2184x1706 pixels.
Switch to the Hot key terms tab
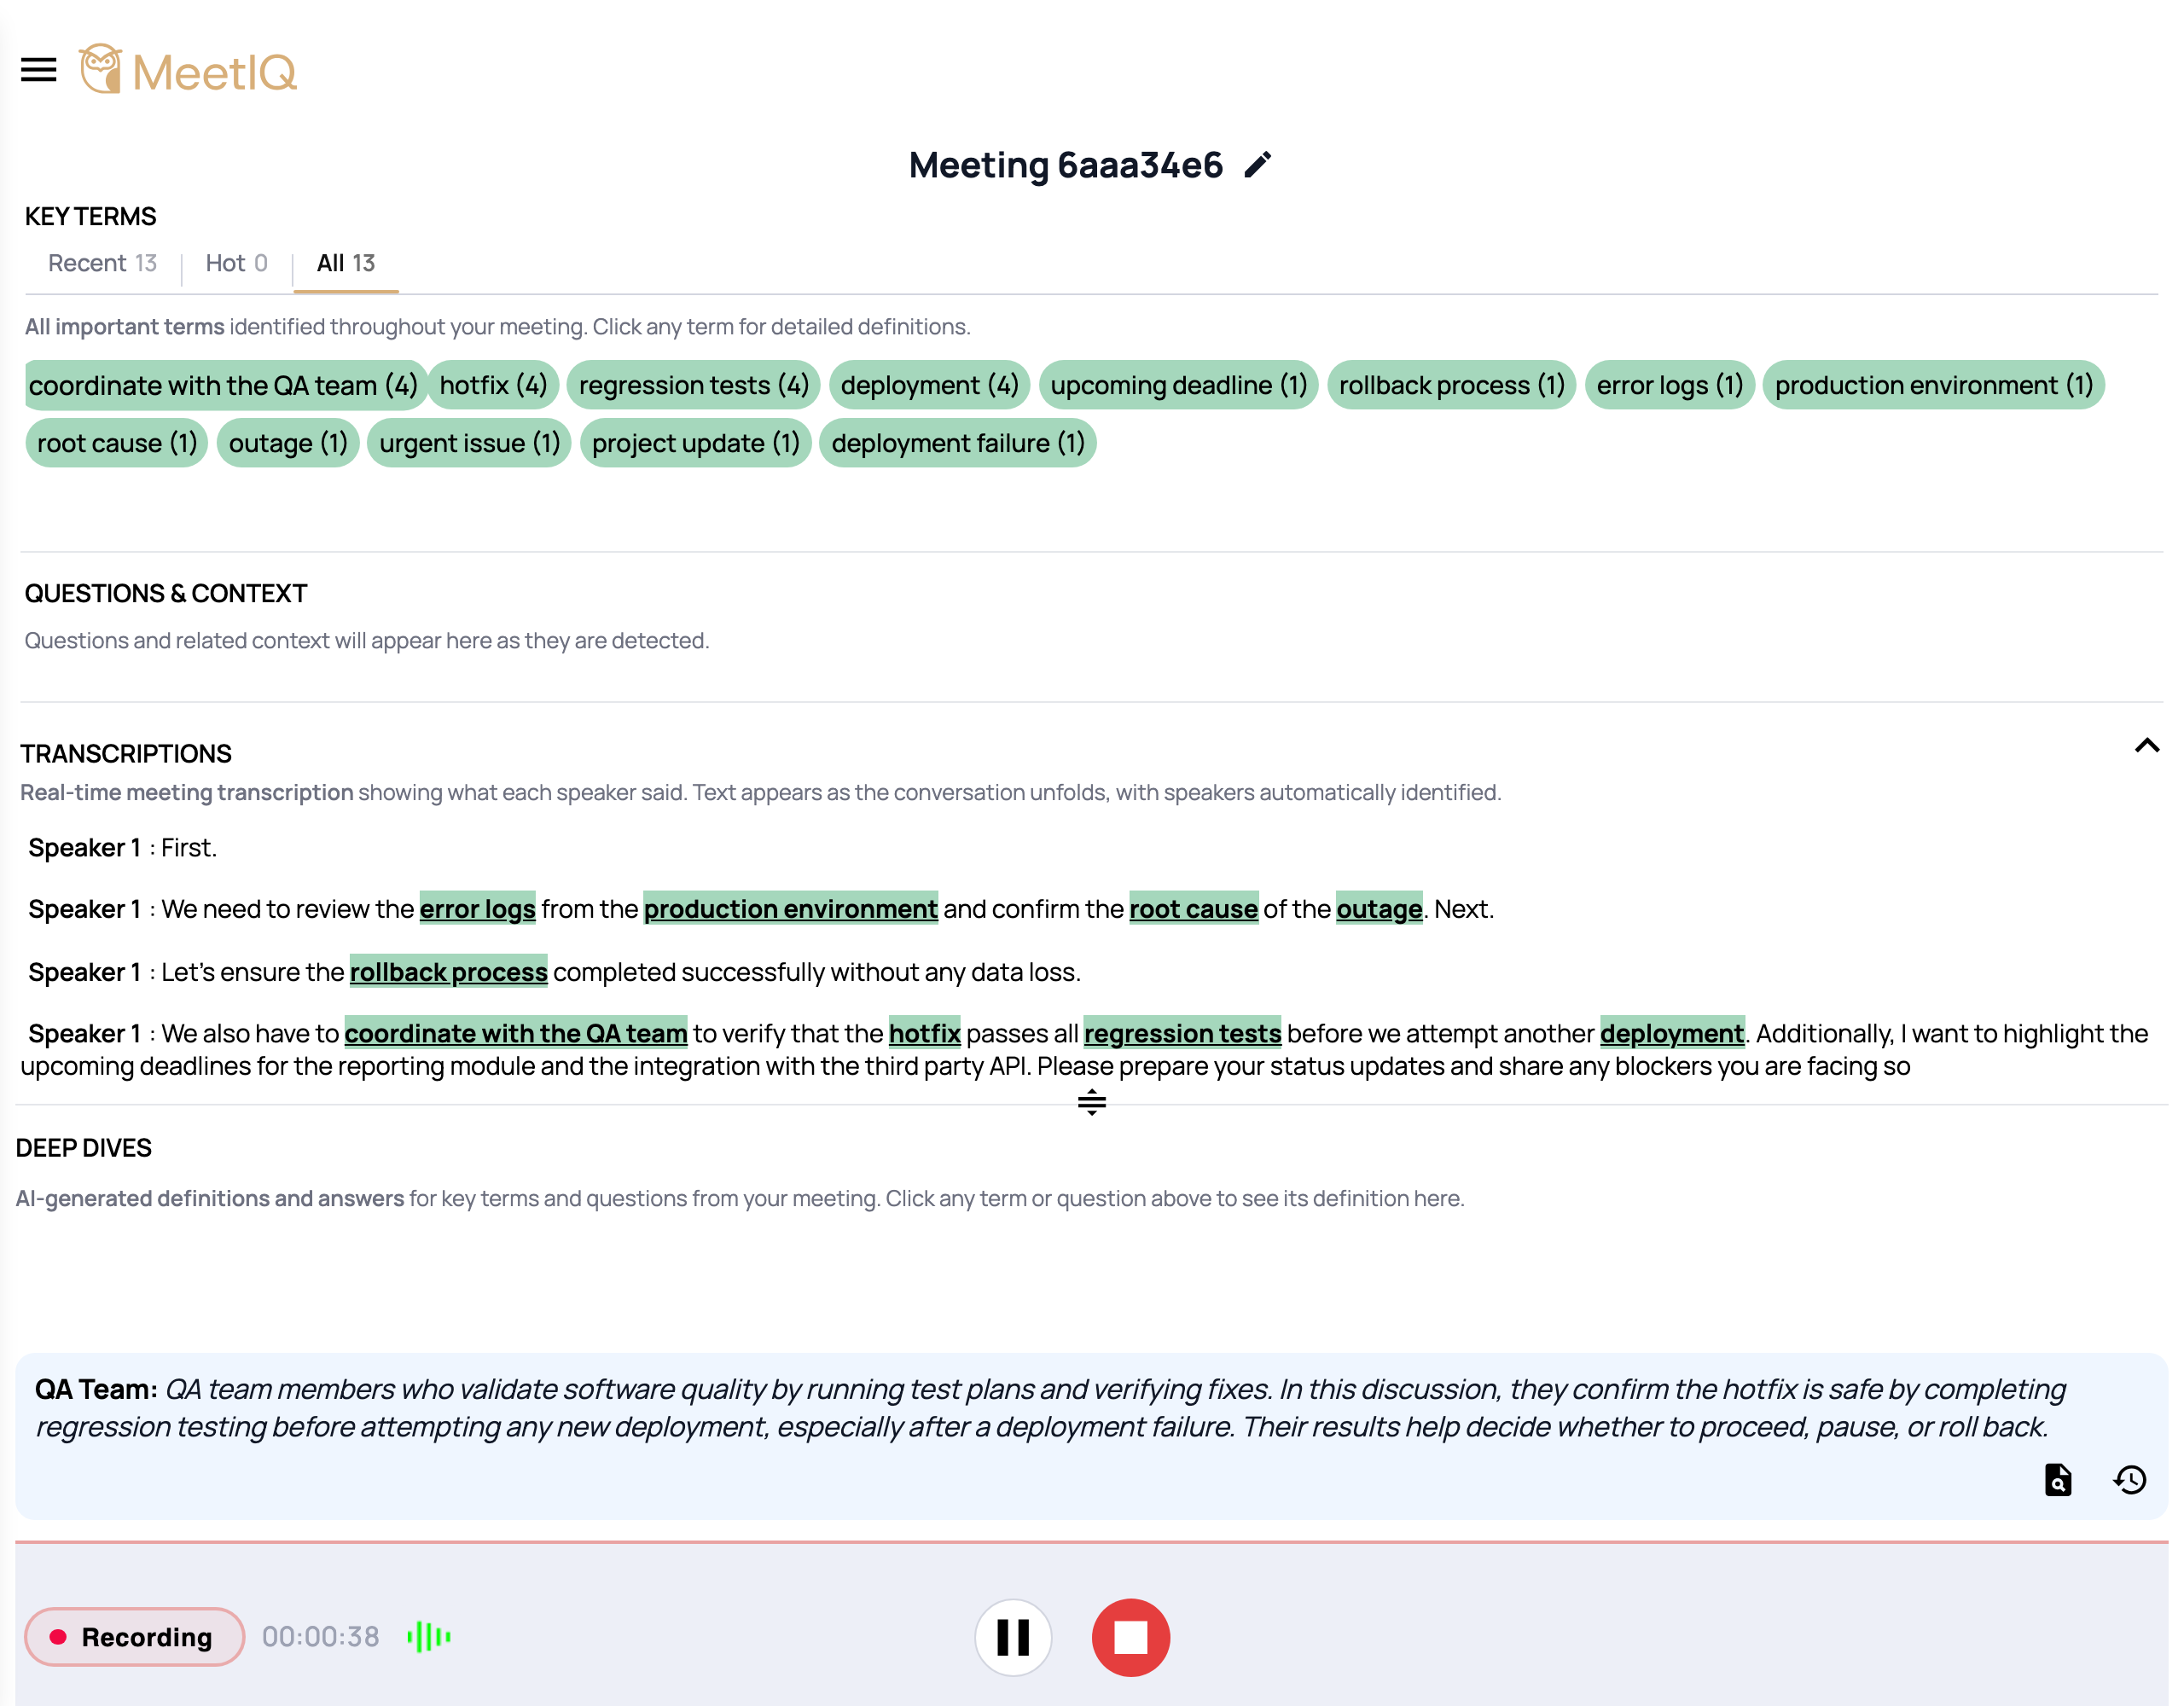[x=236, y=263]
